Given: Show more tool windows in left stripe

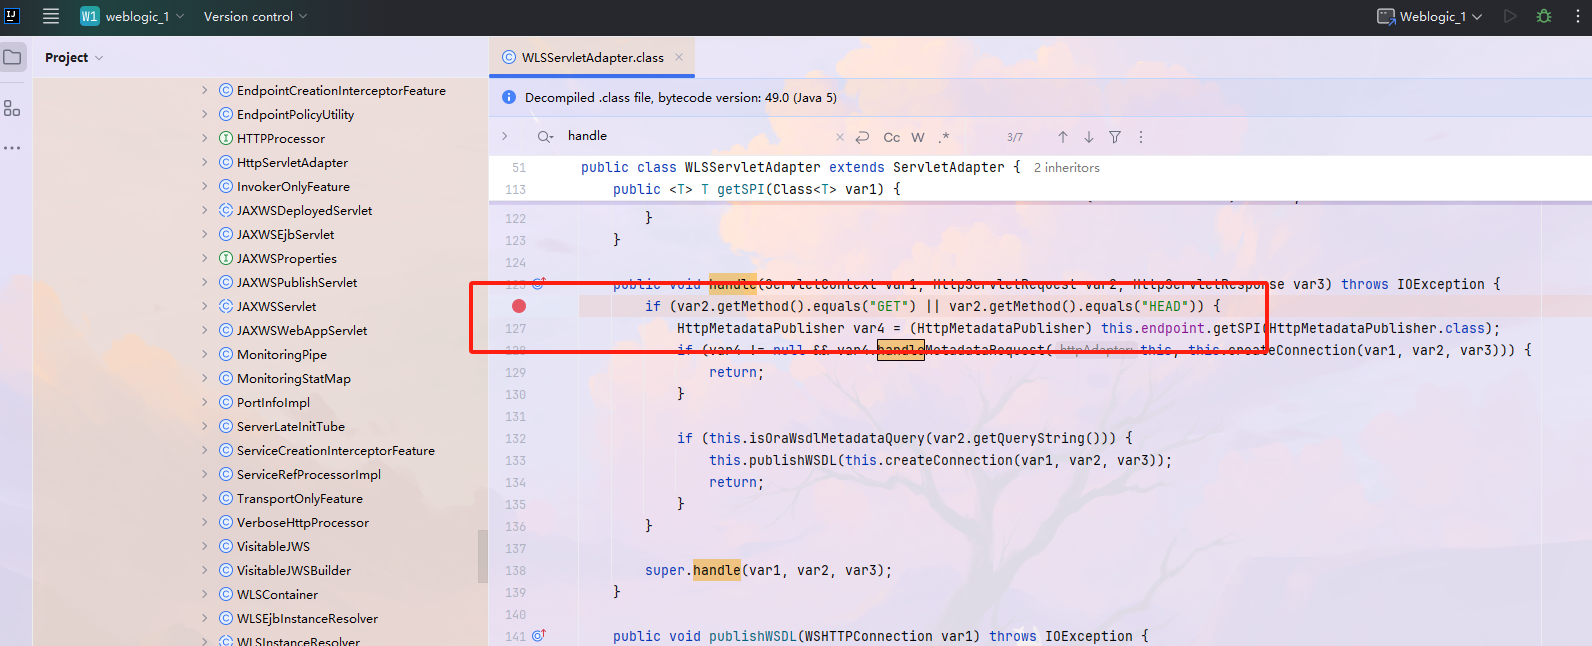Looking at the screenshot, I should coord(12,148).
